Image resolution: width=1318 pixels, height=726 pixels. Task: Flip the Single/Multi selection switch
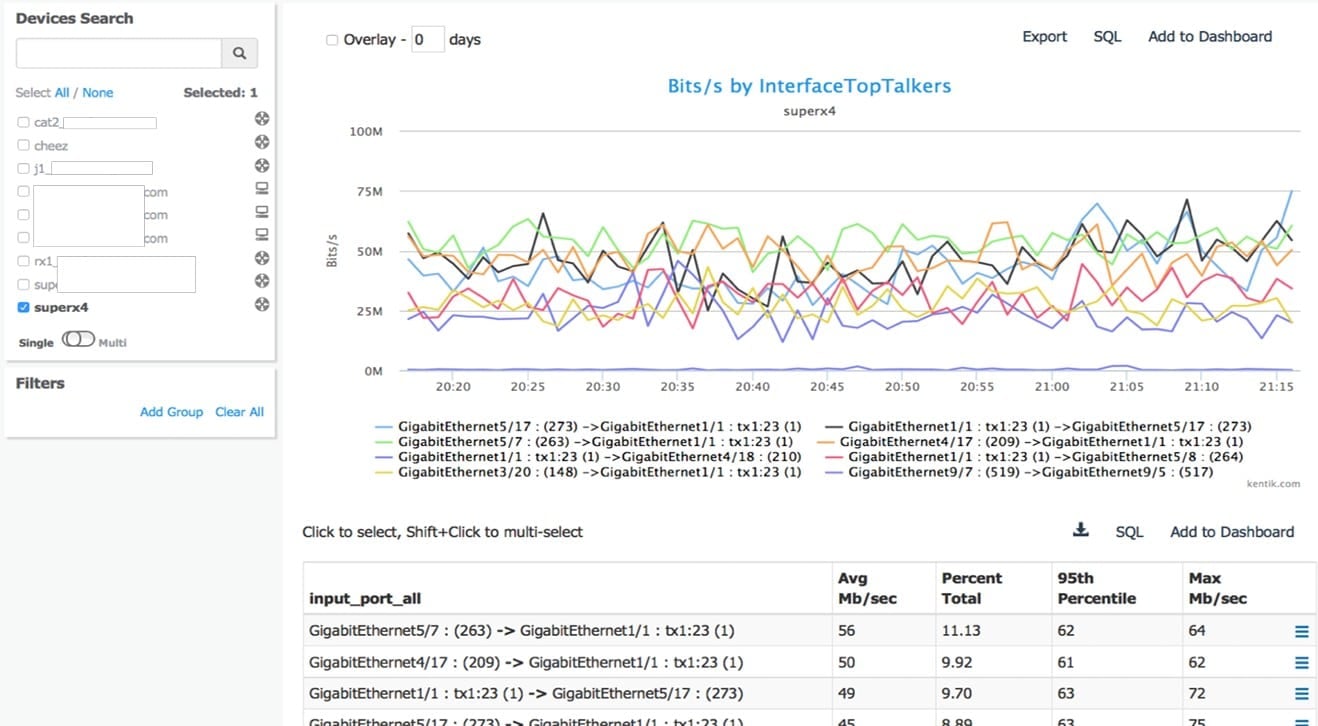pos(77,340)
